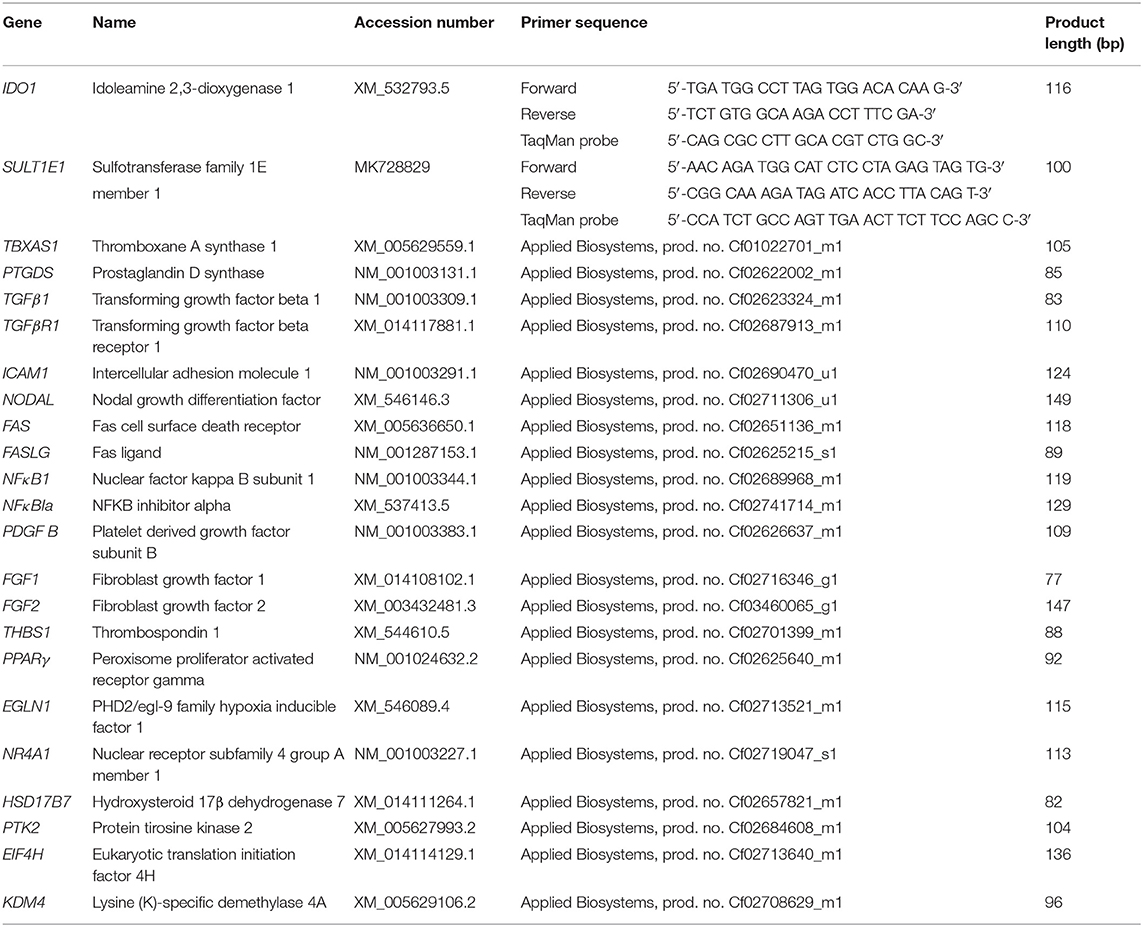Viewport: 1143px width, 927px height.
Task: Click IDO1 forward primer sequence 5'-TGA TGG CCT
Action: [x=815, y=88]
